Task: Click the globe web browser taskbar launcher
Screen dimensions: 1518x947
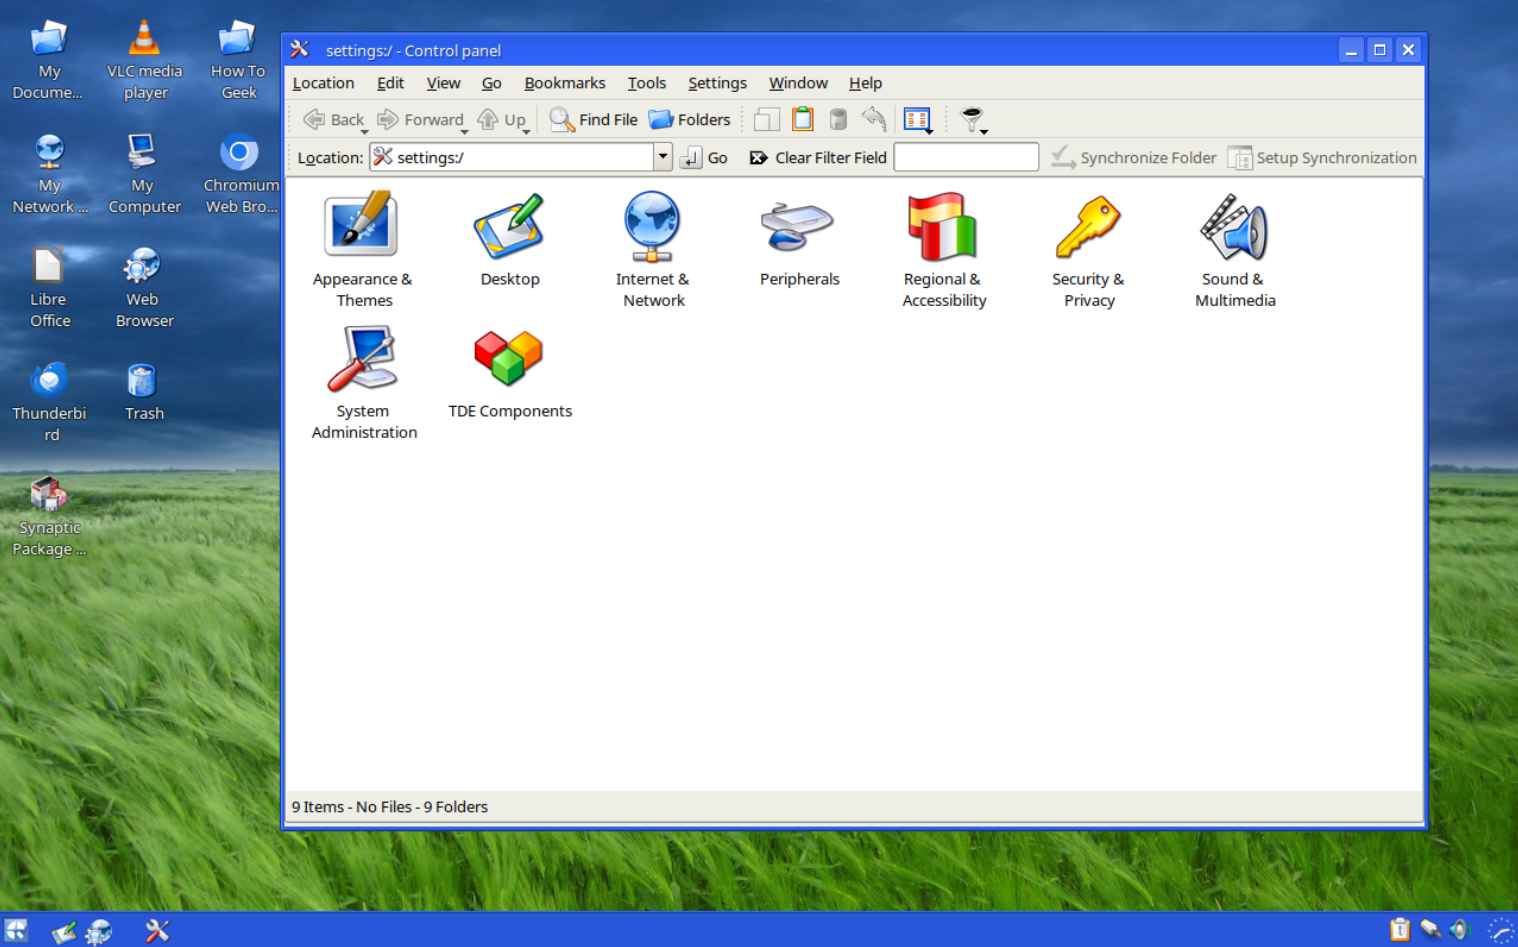Action: pyautogui.click(x=99, y=932)
